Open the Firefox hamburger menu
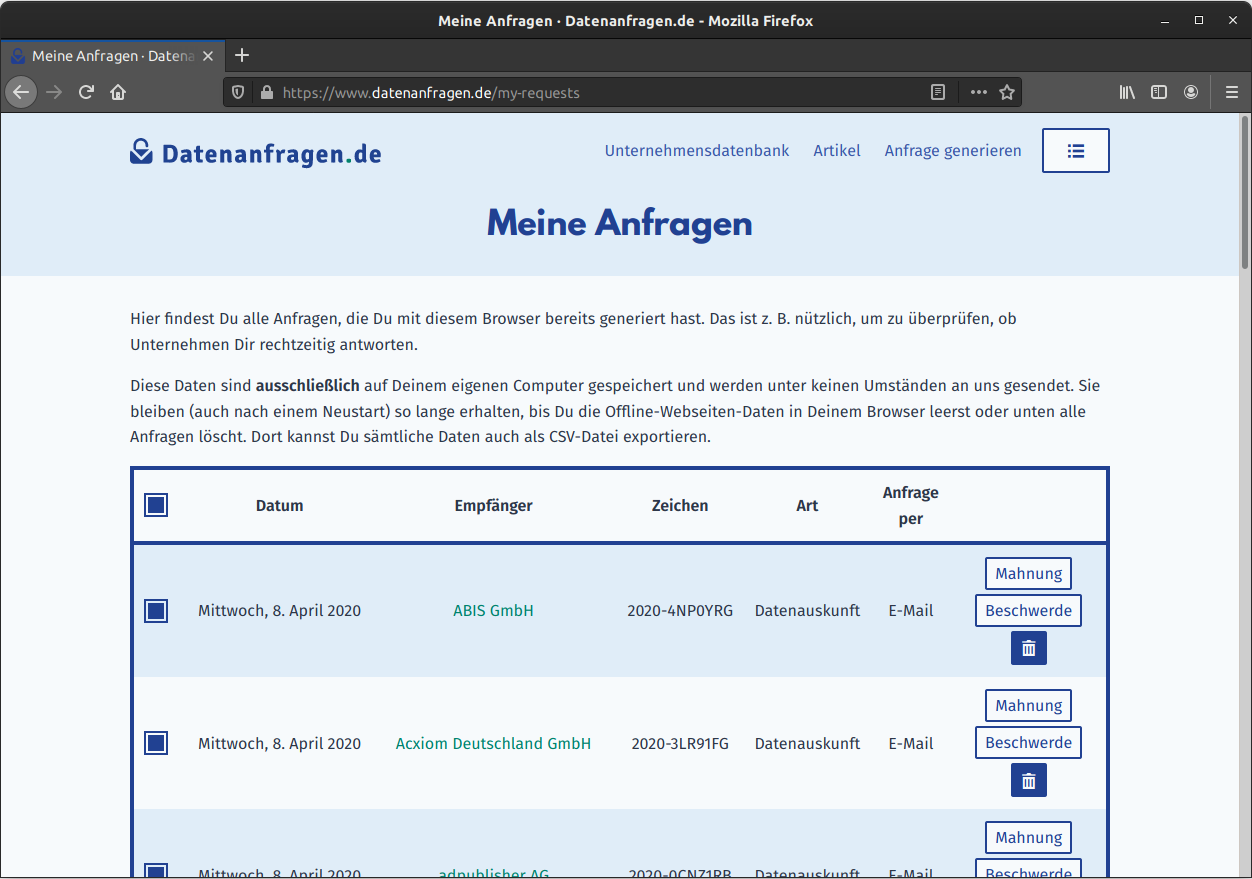The width and height of the screenshot is (1252, 879). point(1232,92)
